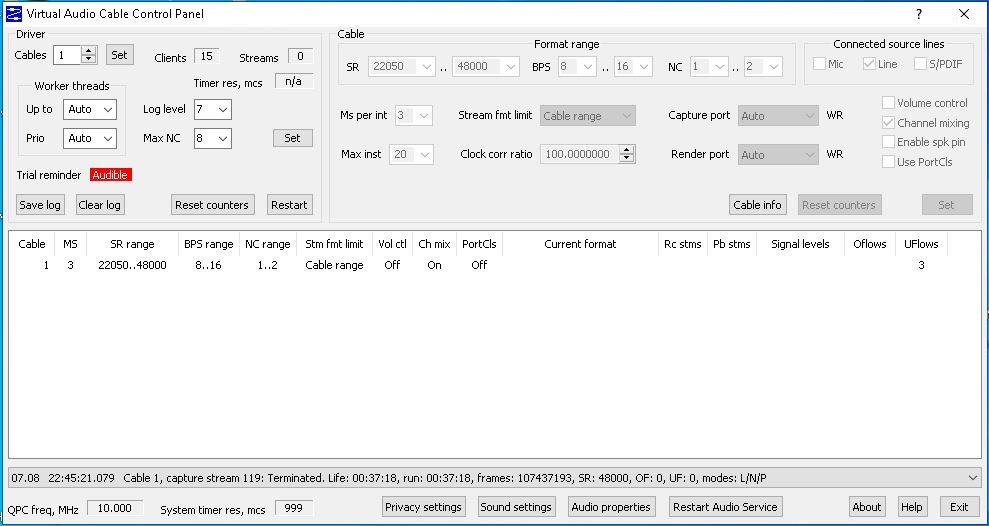Click the BPS range column header
Screen dimensions: 989x526
click(x=209, y=244)
